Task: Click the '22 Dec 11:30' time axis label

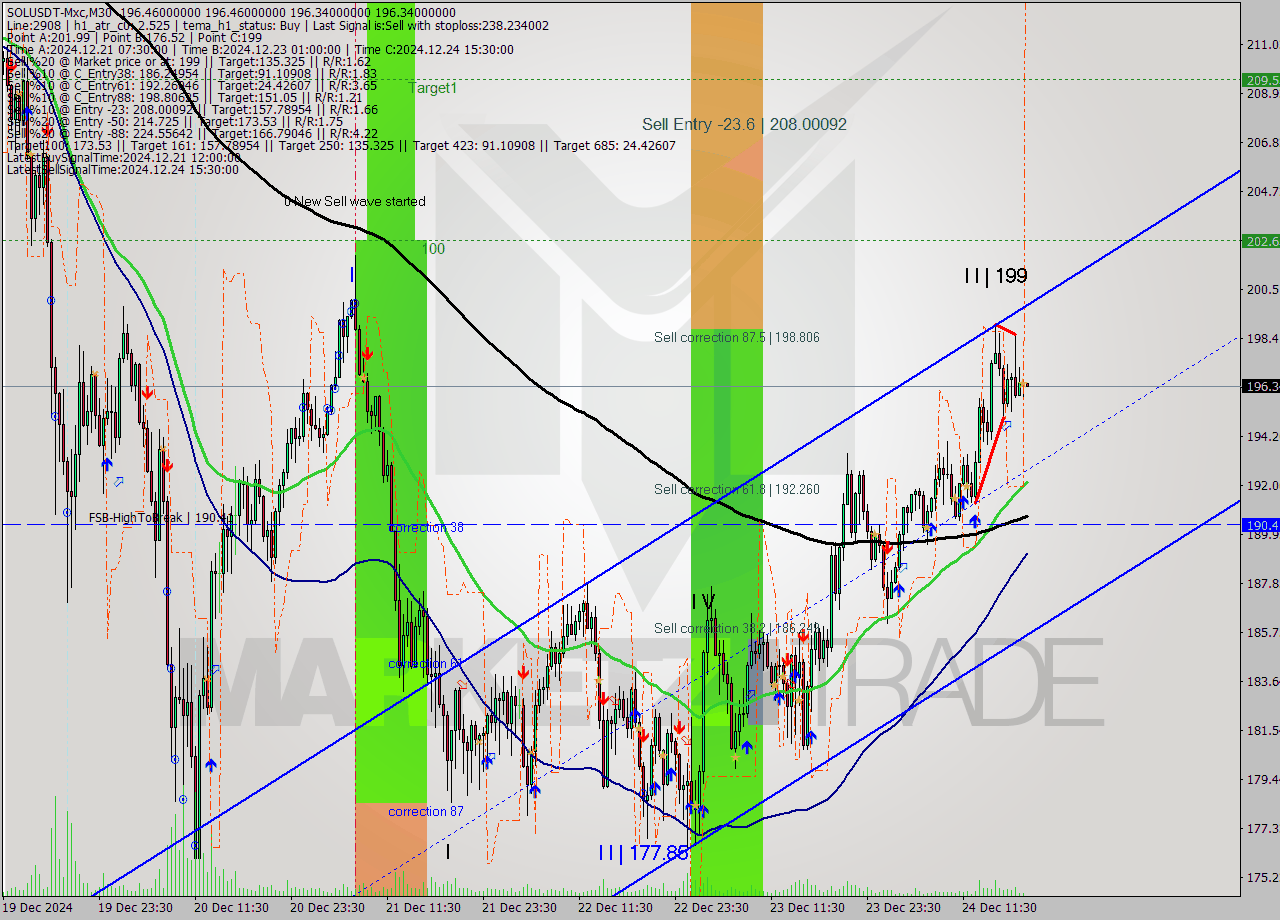Action: coord(615,908)
